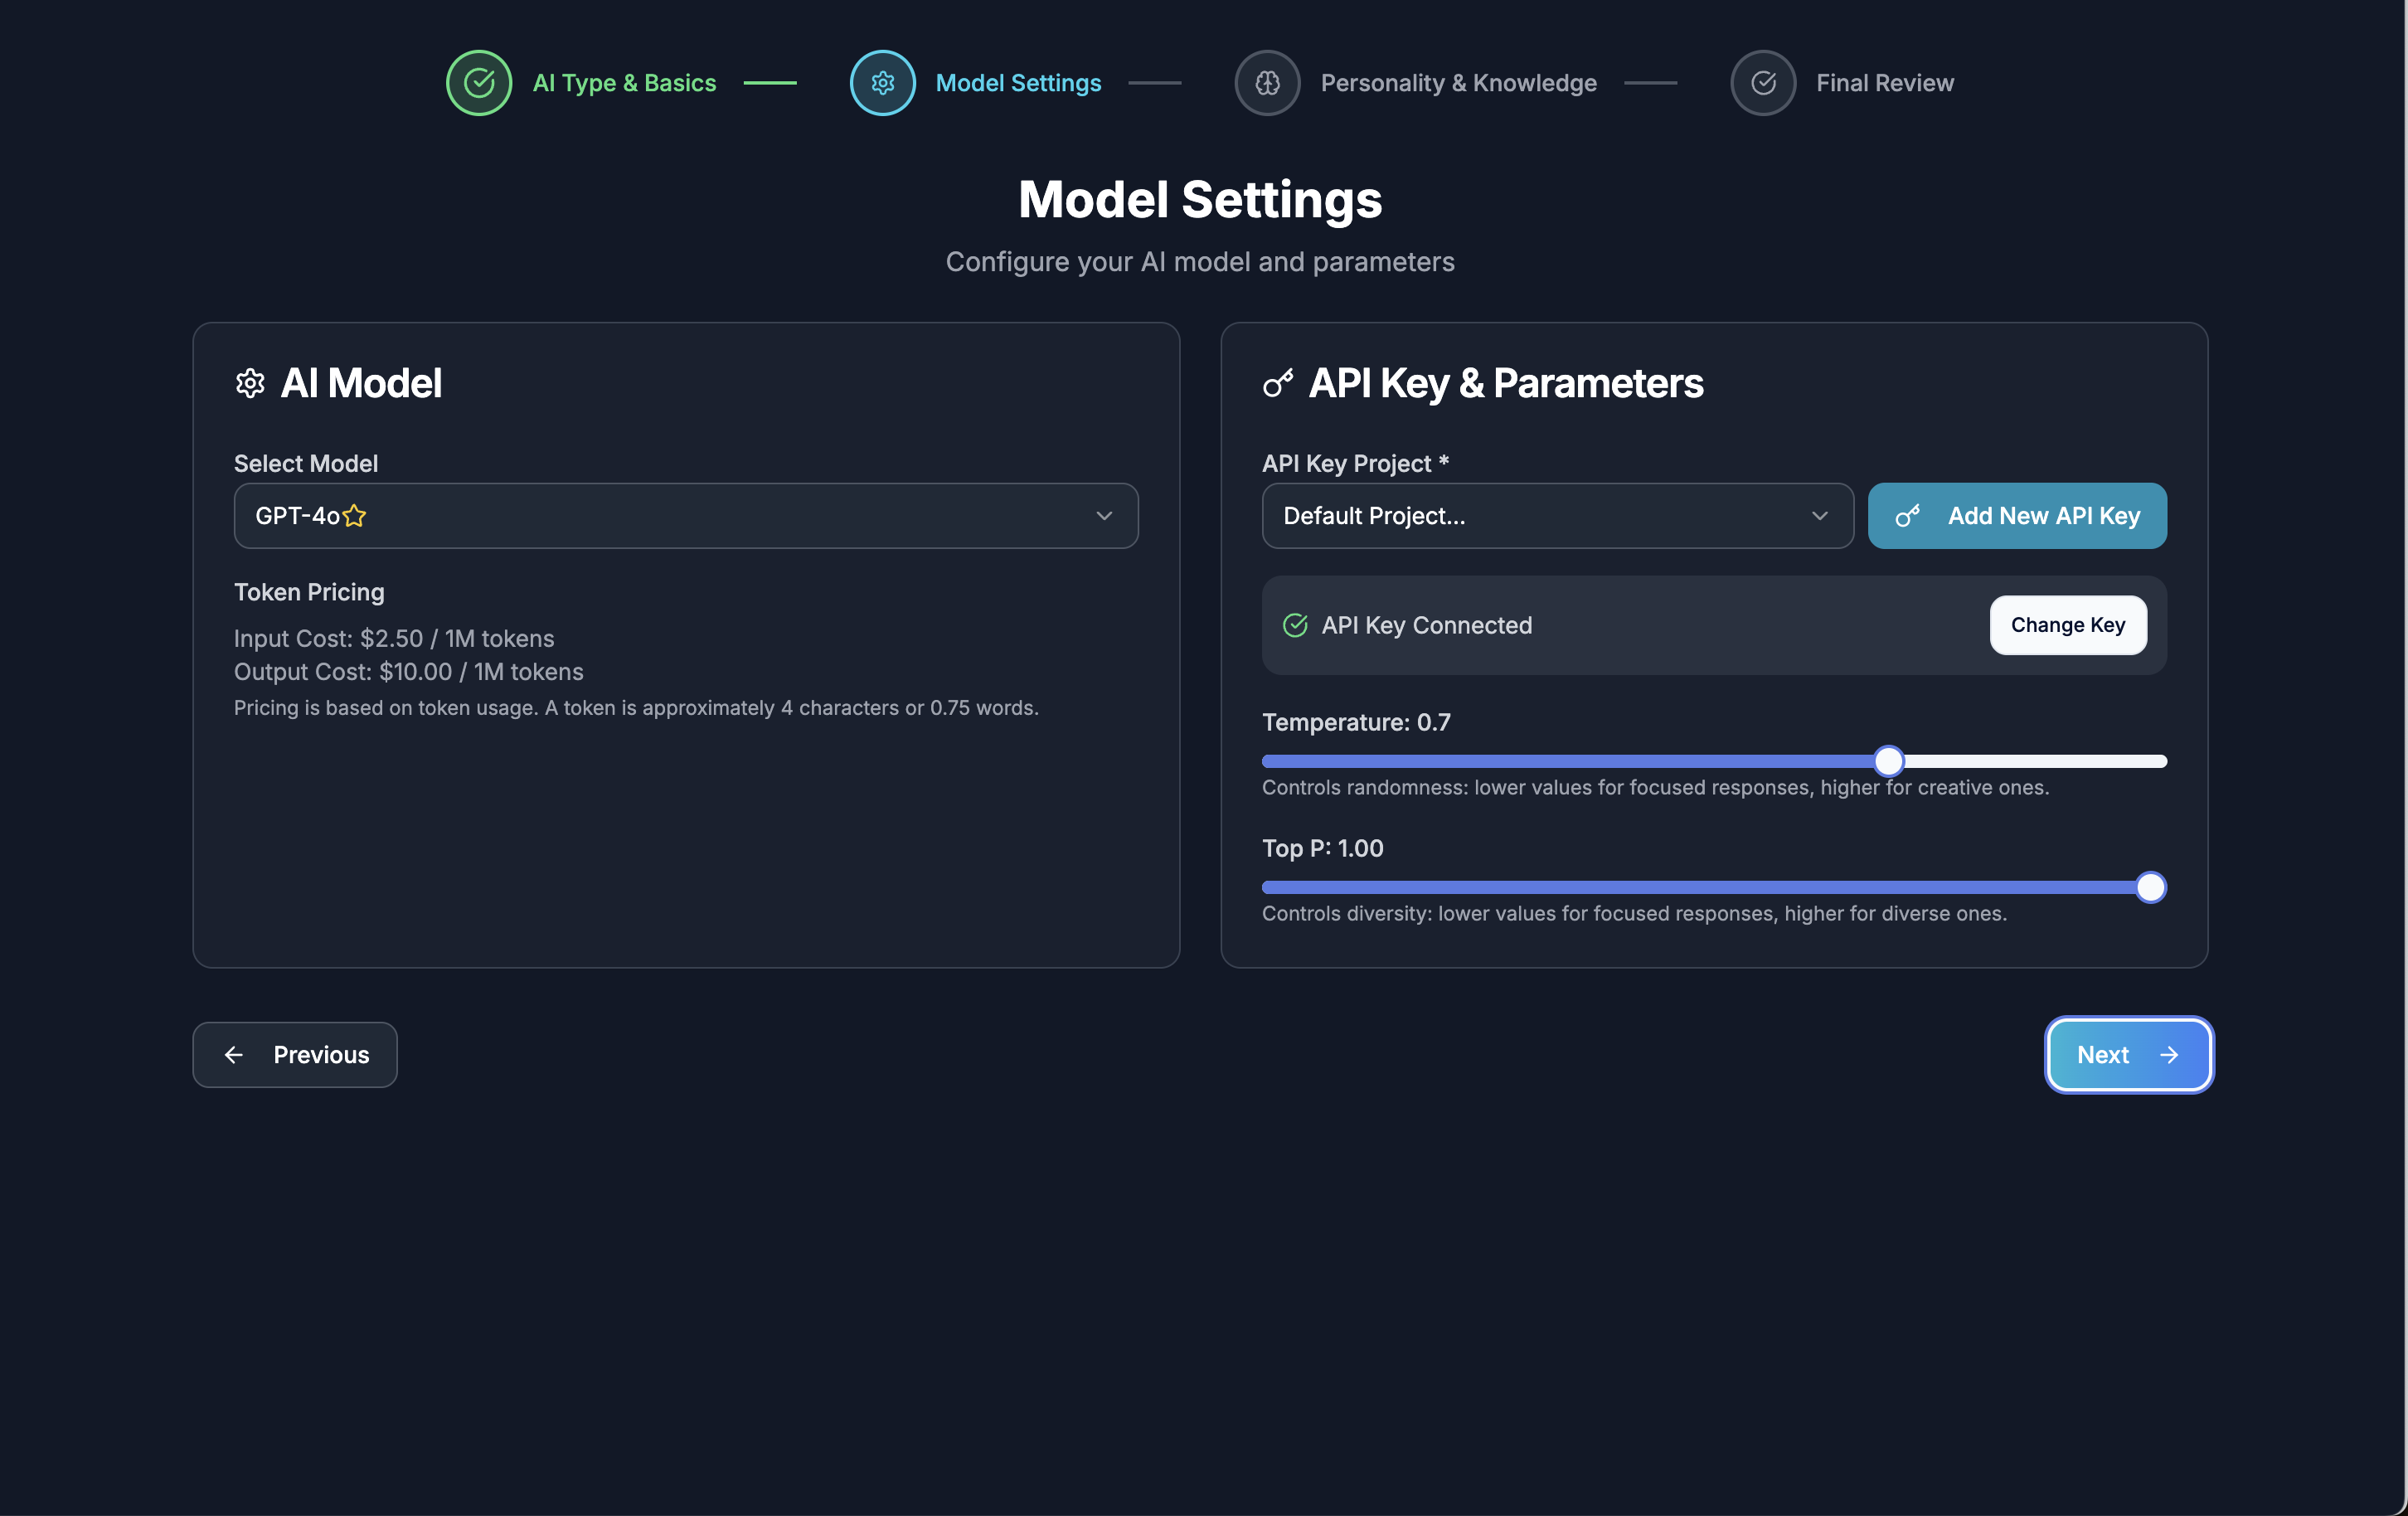Click the brain icon for Personality step
Viewport: 2408px width, 1516px height.
[x=1267, y=83]
